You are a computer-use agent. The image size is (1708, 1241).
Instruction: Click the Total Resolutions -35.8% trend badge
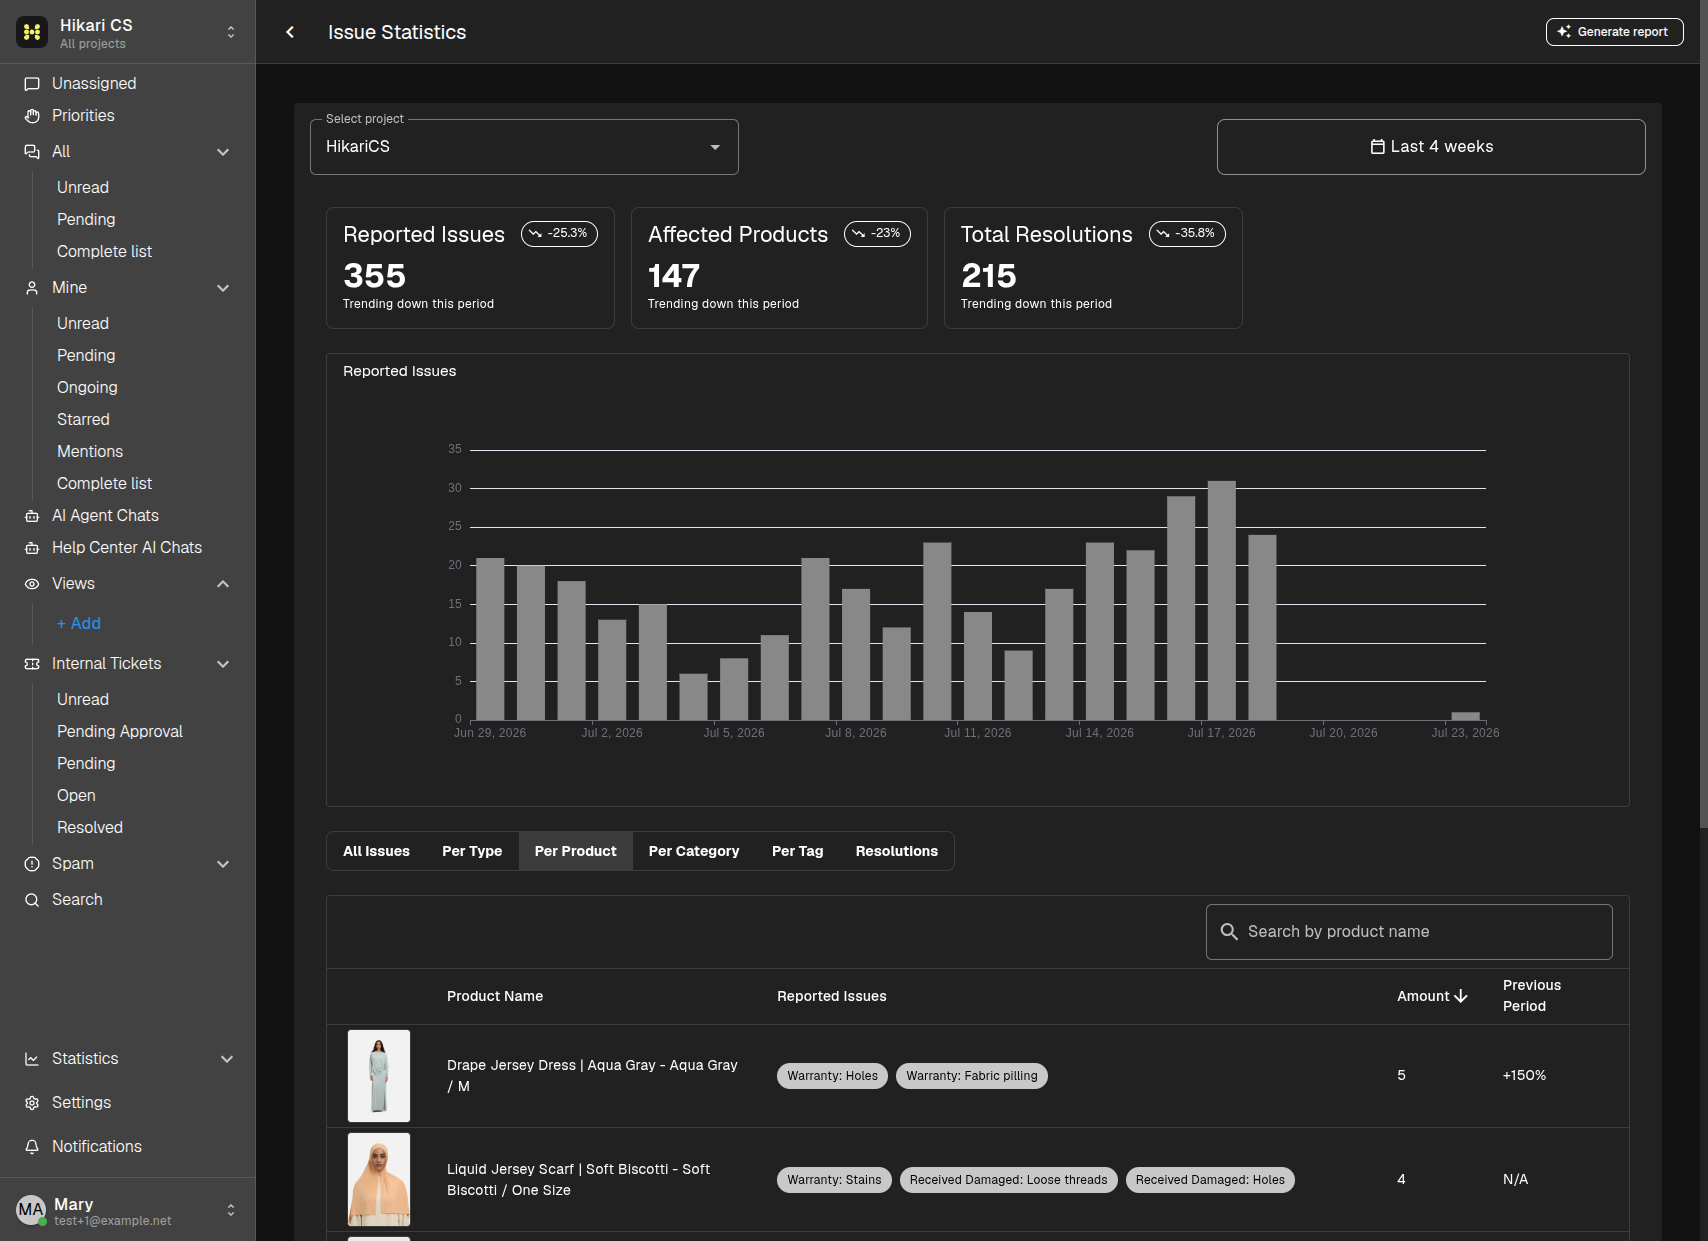pyautogui.click(x=1187, y=234)
